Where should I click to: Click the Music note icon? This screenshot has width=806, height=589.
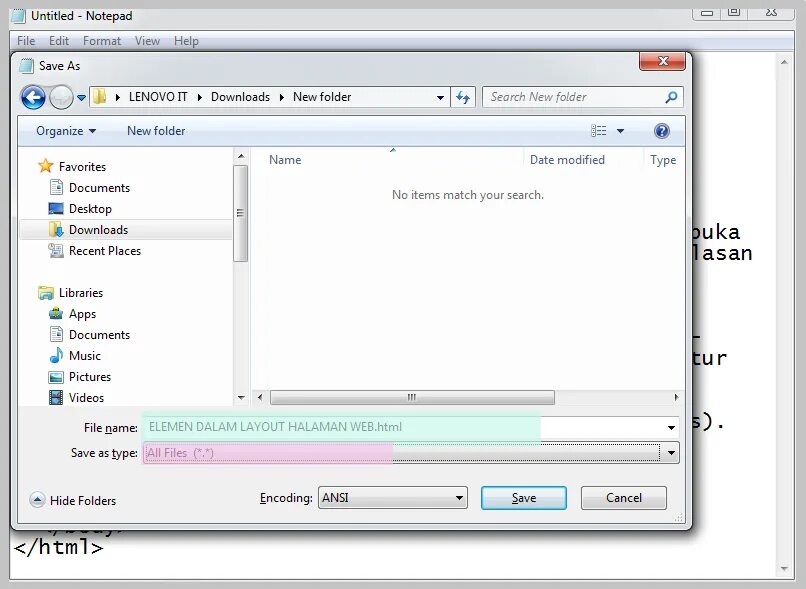point(56,355)
